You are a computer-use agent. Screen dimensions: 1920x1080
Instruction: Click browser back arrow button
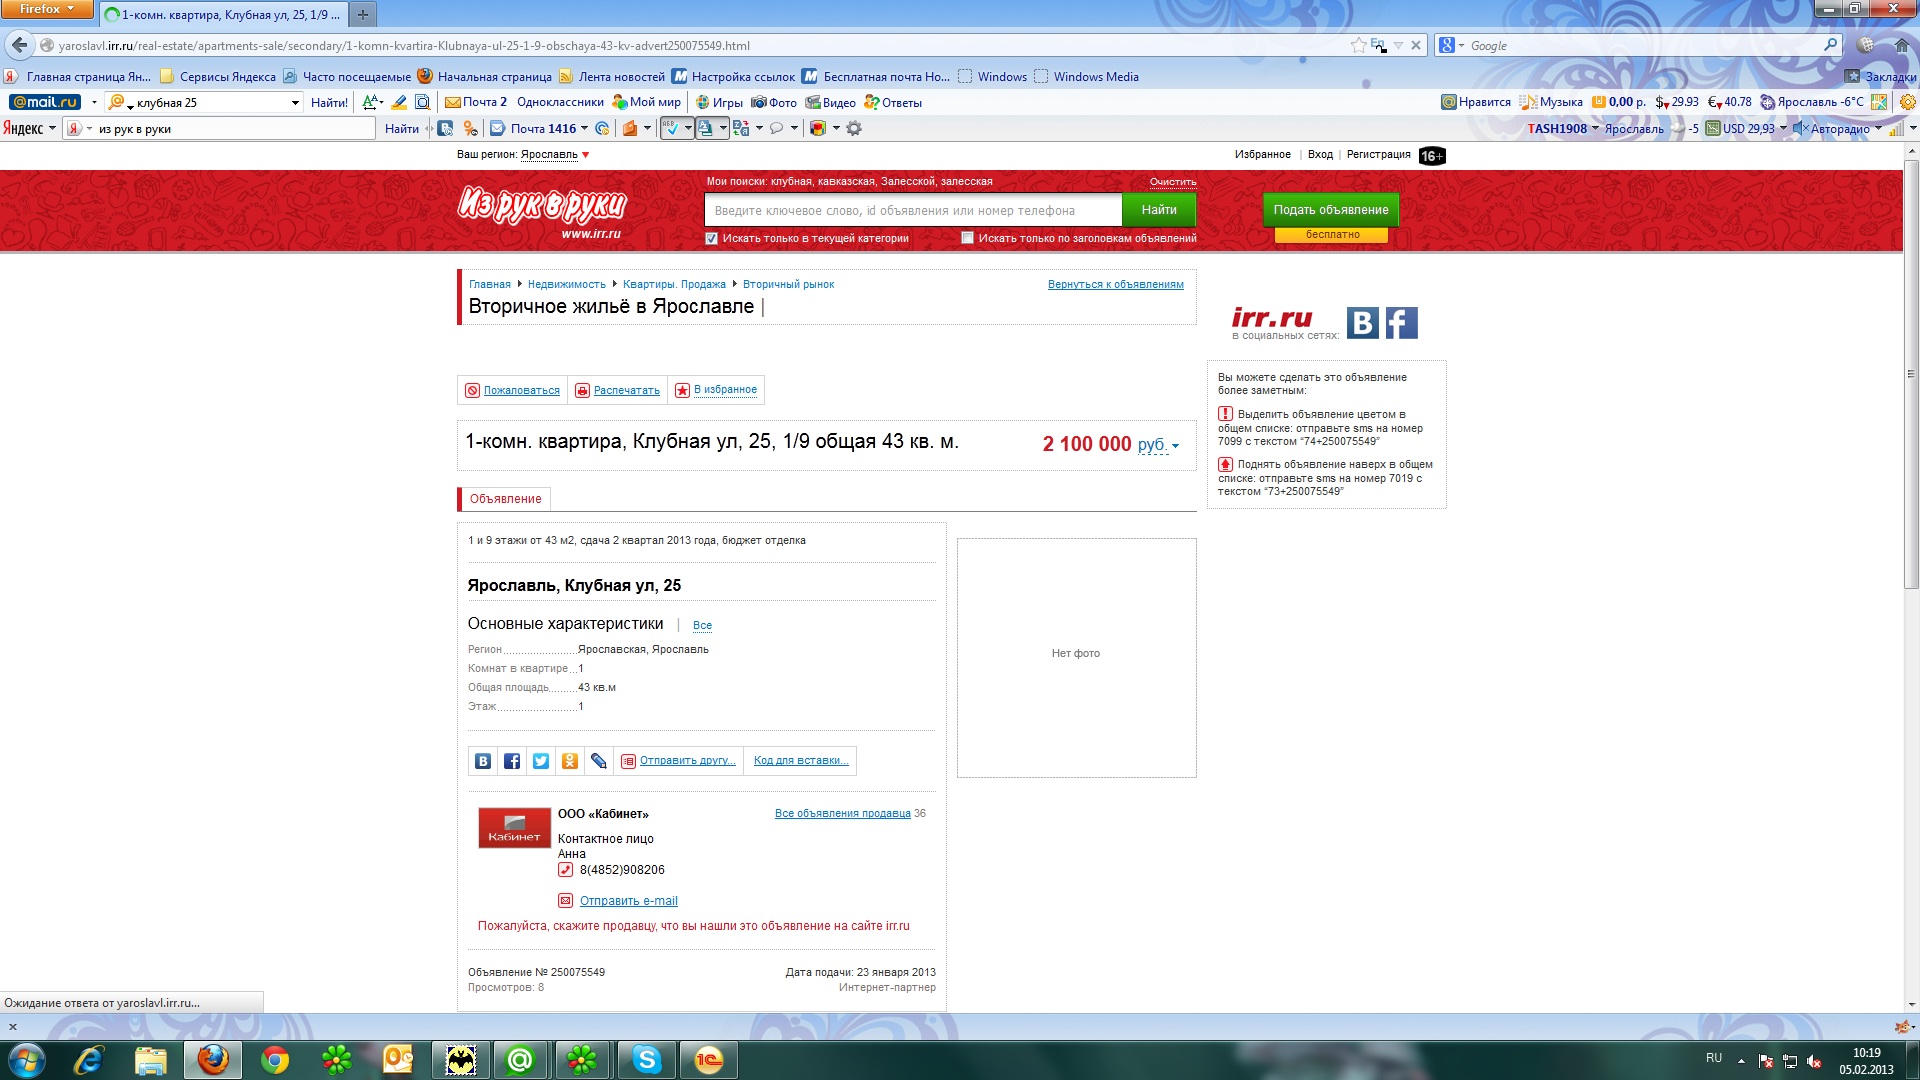point(19,45)
